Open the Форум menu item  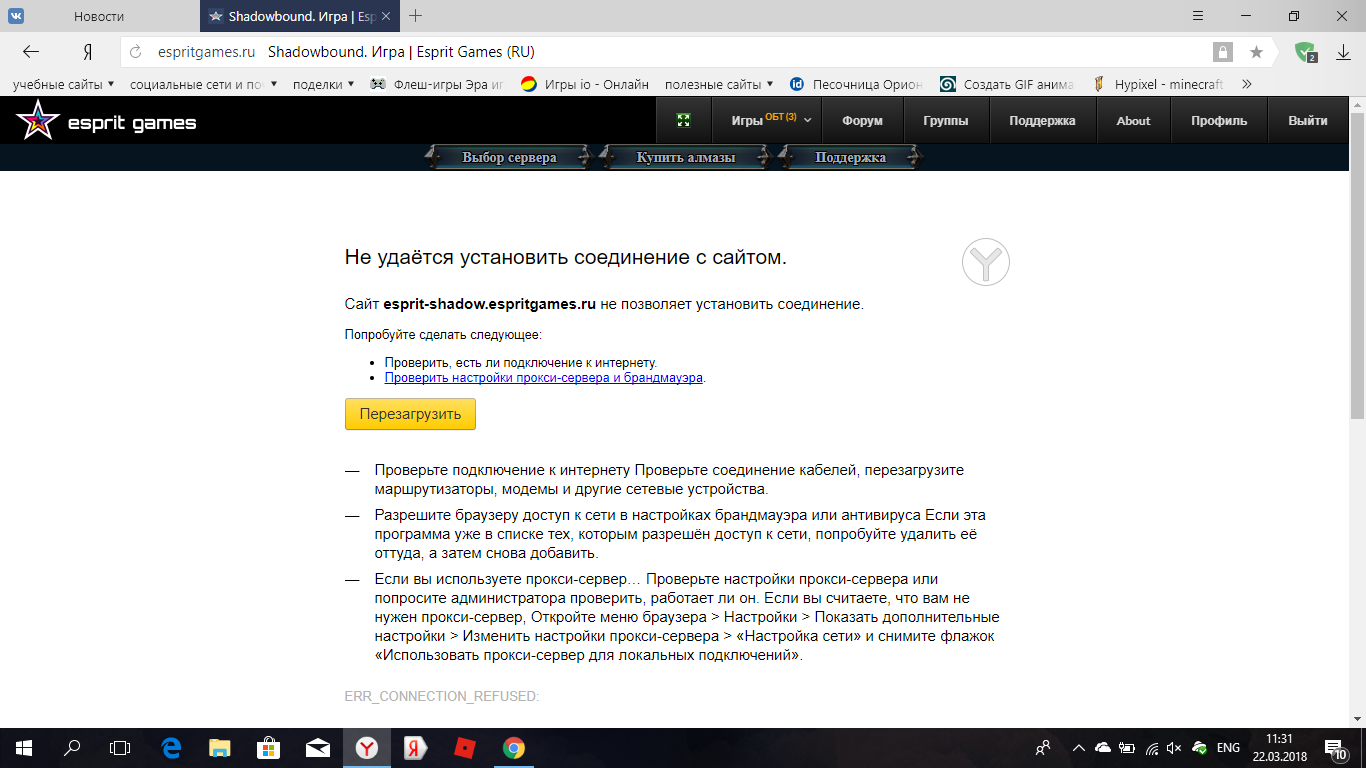(862, 120)
